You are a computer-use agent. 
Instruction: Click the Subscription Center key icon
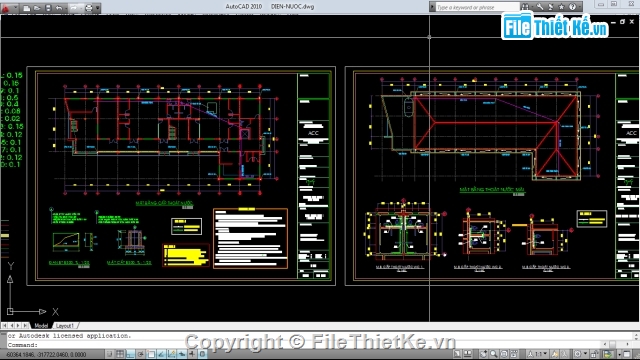pyautogui.click(x=540, y=7)
